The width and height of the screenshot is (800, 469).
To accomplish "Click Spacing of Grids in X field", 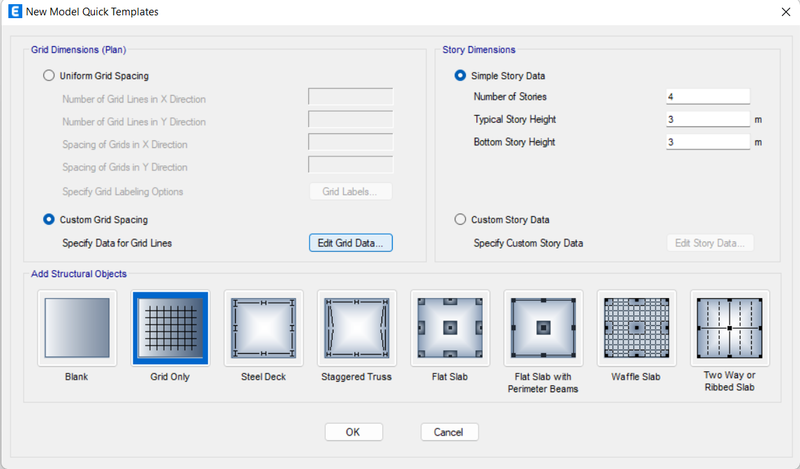I will (x=351, y=142).
